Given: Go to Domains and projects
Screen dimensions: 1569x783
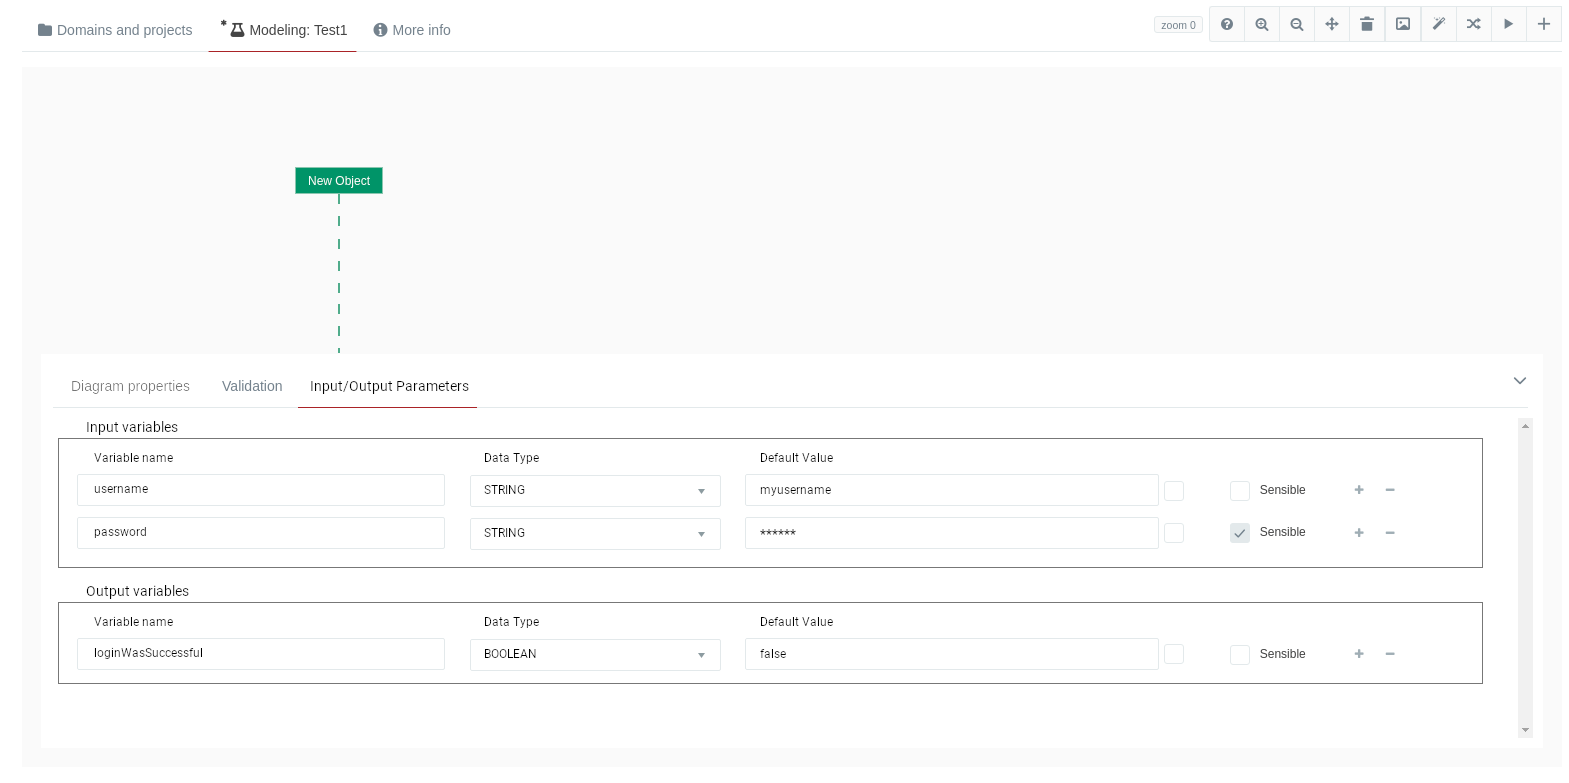Looking at the screenshot, I should click(x=115, y=30).
